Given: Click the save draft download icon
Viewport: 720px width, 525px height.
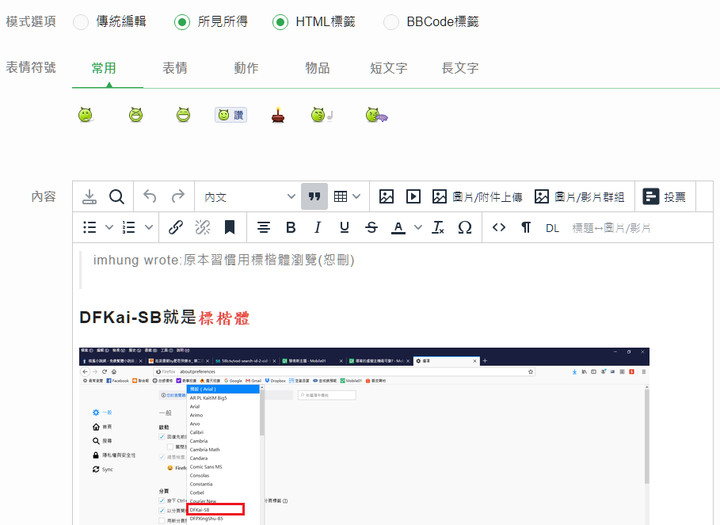Looking at the screenshot, I should [89, 197].
